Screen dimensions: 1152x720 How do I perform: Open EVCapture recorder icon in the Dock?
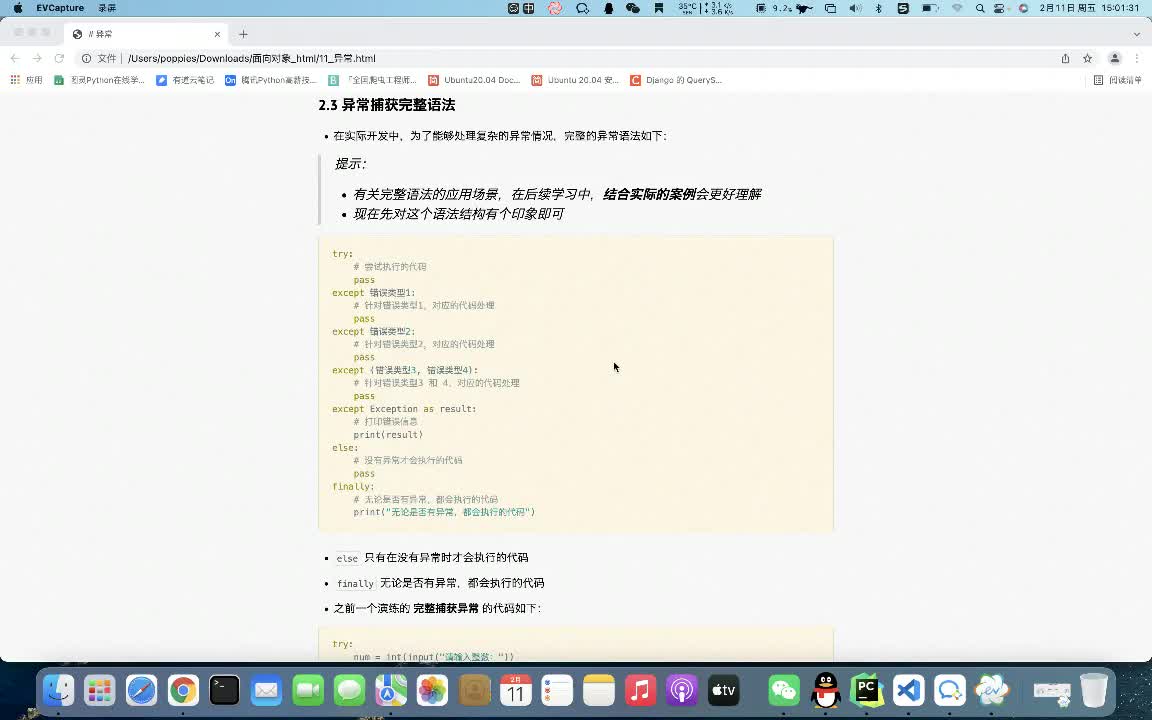pyautogui.click(x=992, y=691)
